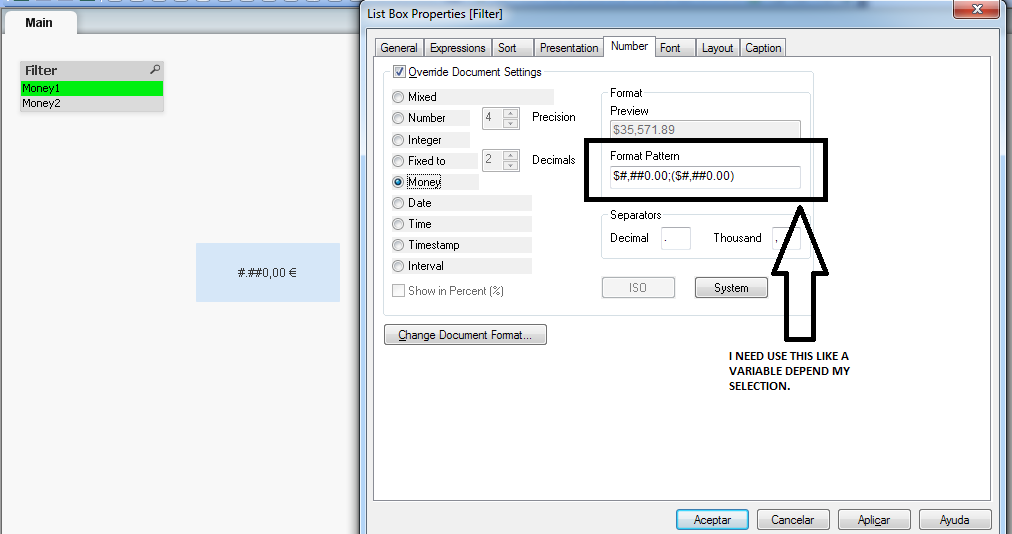Toggle Override Document Settings checkbox
The height and width of the screenshot is (534, 1012).
(400, 72)
